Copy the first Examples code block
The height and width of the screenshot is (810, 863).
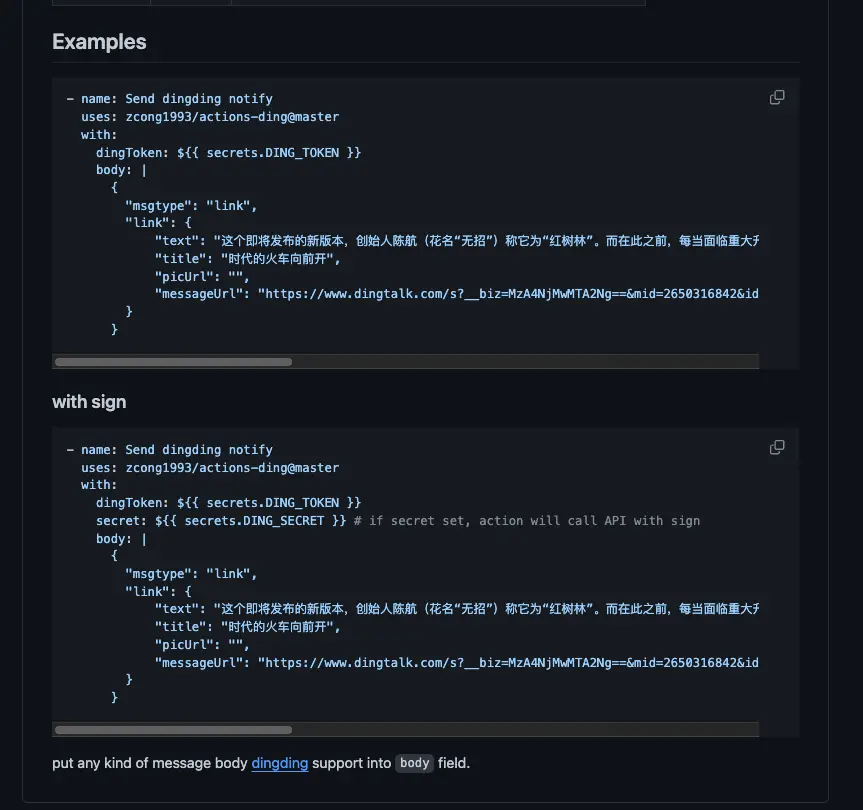pos(777,97)
